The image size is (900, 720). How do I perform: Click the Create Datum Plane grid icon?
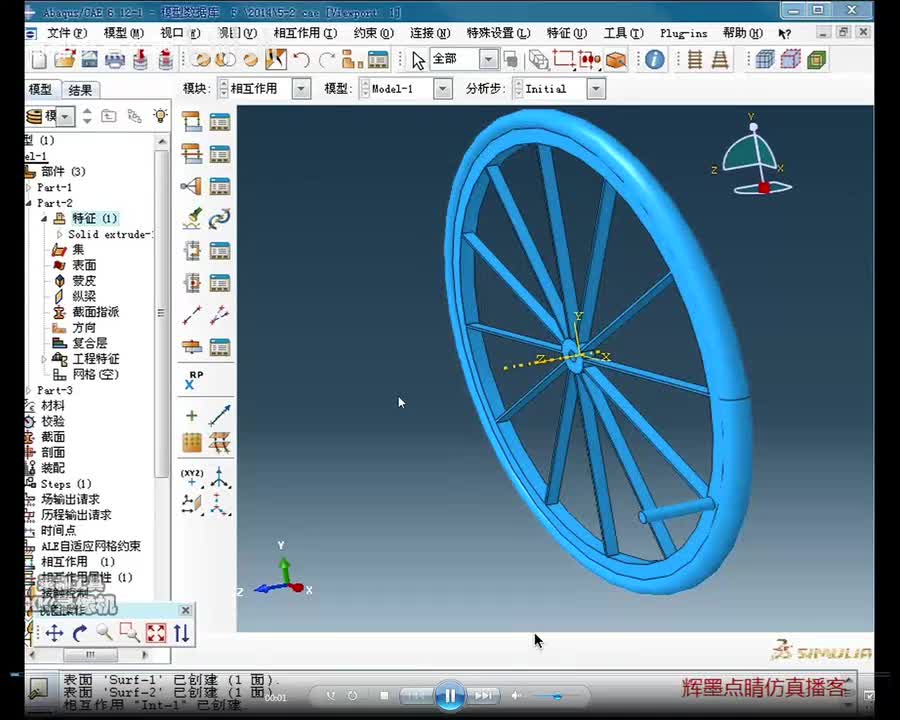click(192, 443)
